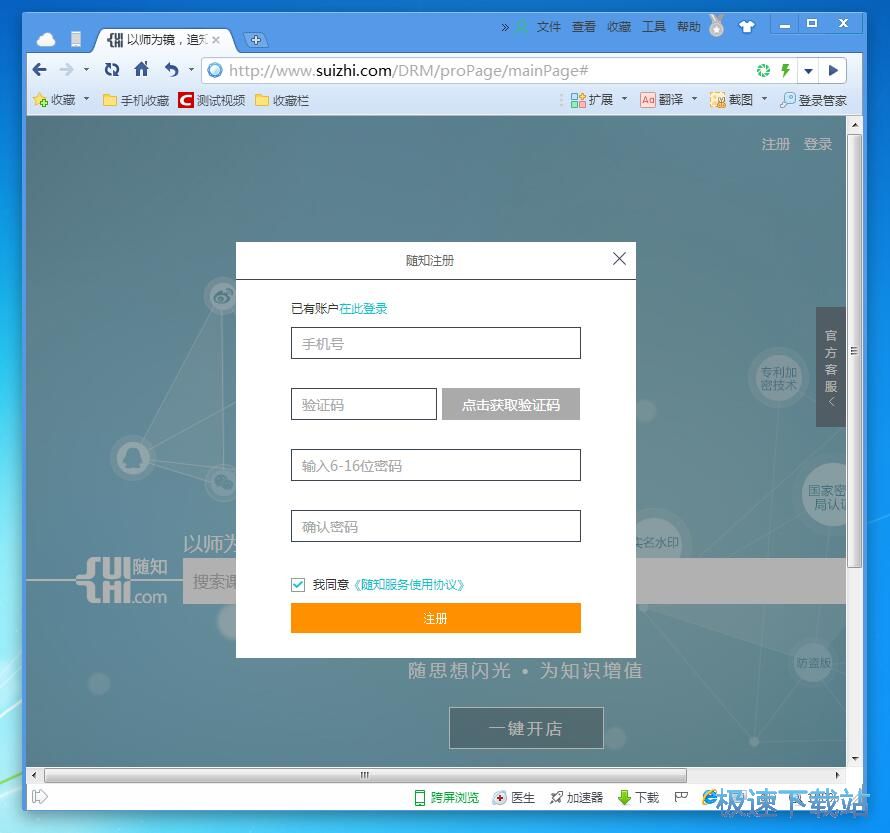This screenshot has height=833, width=890.
Task: Open the dropdown next to the undo arrow
Action: pyautogui.click(x=191, y=70)
